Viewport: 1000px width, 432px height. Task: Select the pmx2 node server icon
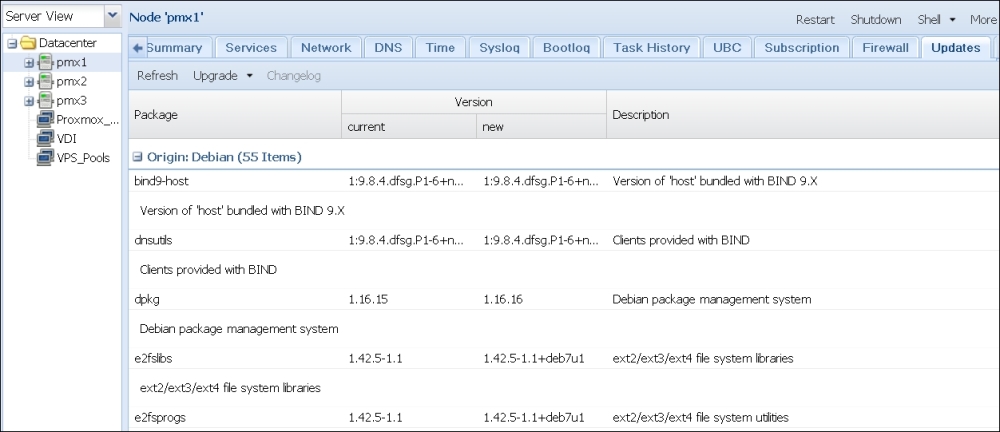tap(45, 82)
